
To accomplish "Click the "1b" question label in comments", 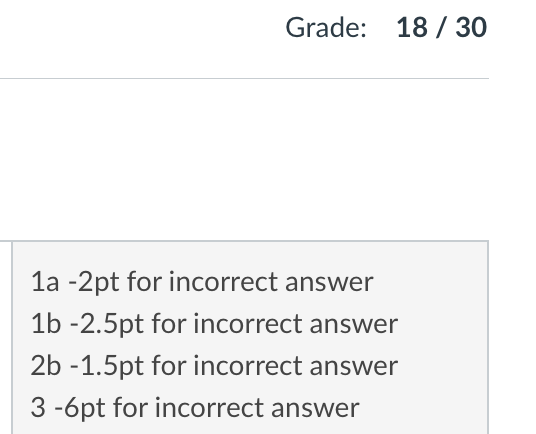I will coord(46,323).
